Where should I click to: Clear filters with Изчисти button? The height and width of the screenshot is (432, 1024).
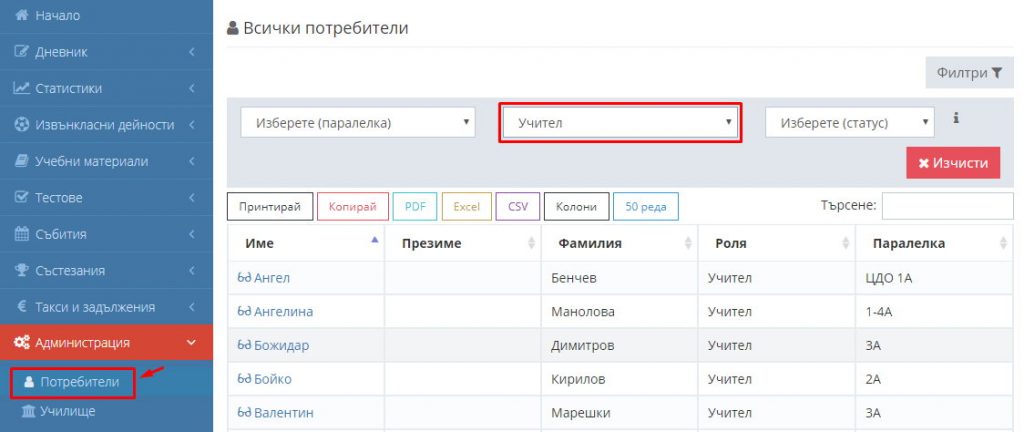click(953, 162)
